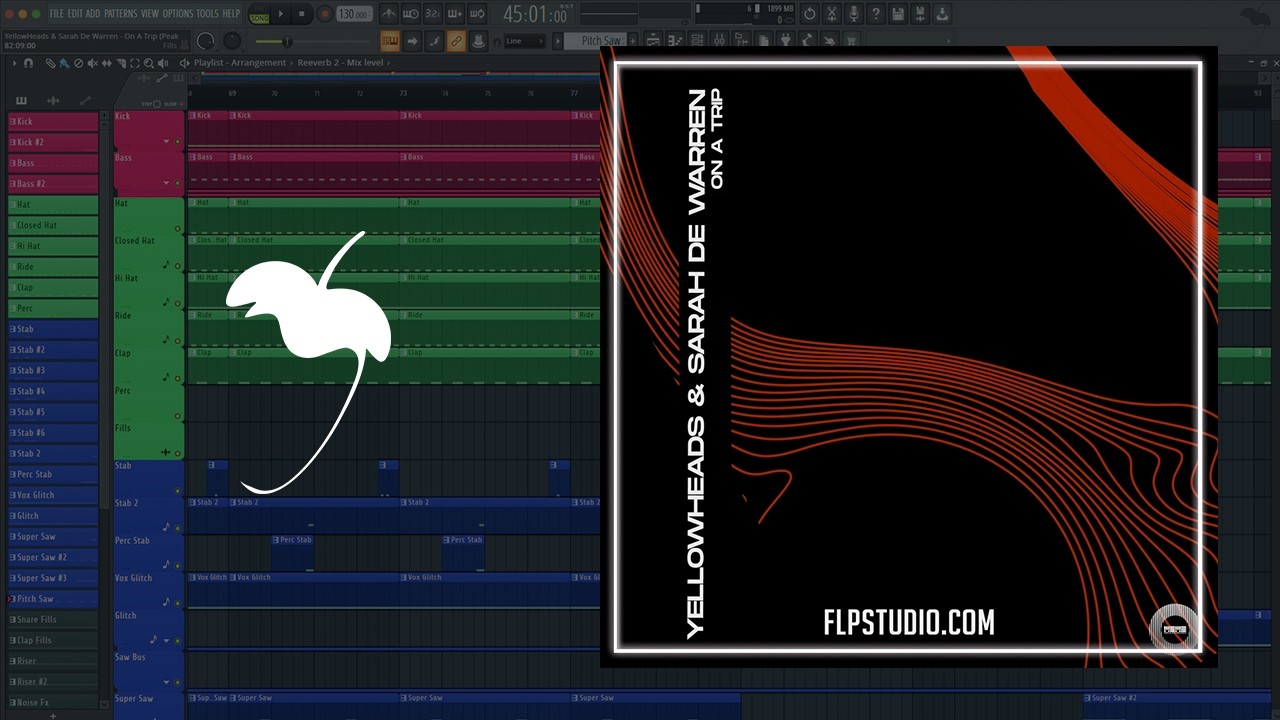The height and width of the screenshot is (720, 1280).
Task: Open the Pitch Saw pattern selector
Action: point(594,41)
